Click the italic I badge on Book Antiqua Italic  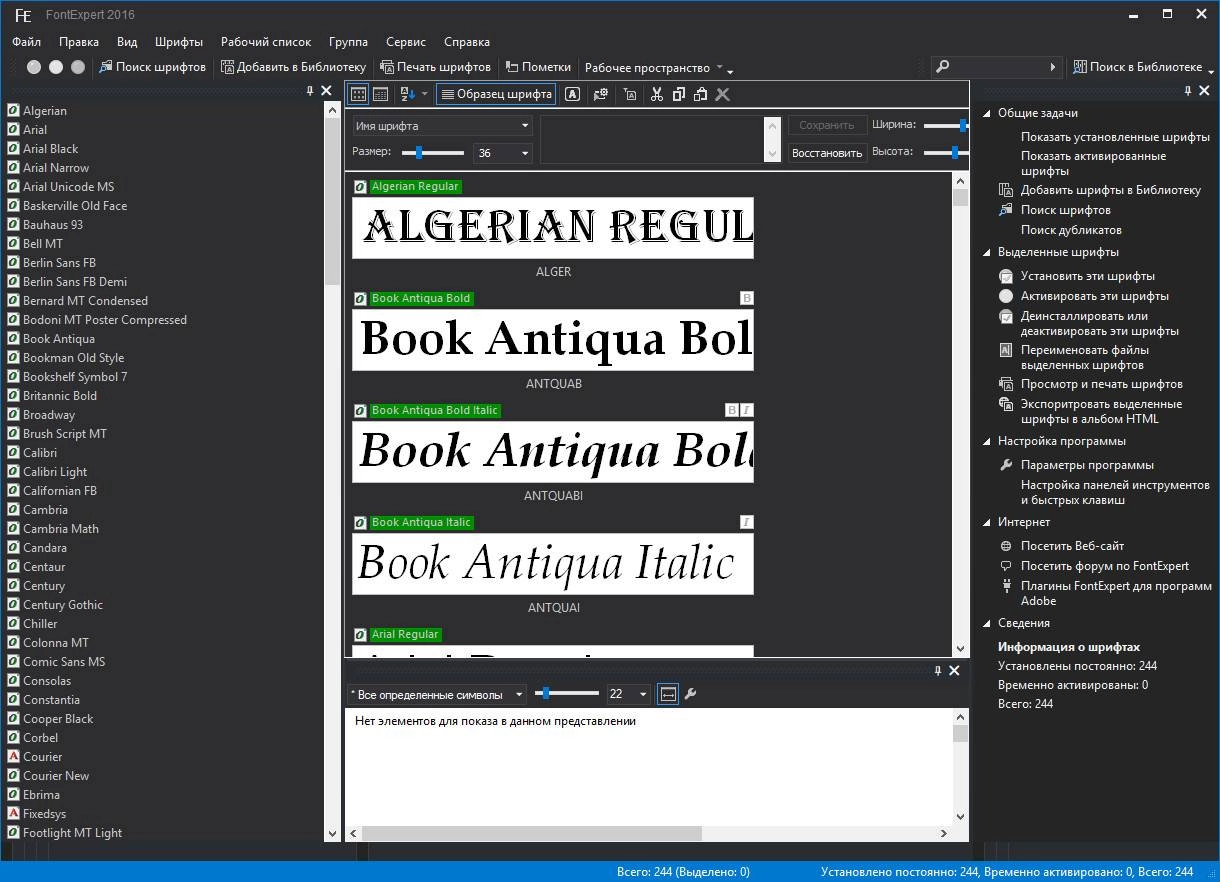pos(746,522)
